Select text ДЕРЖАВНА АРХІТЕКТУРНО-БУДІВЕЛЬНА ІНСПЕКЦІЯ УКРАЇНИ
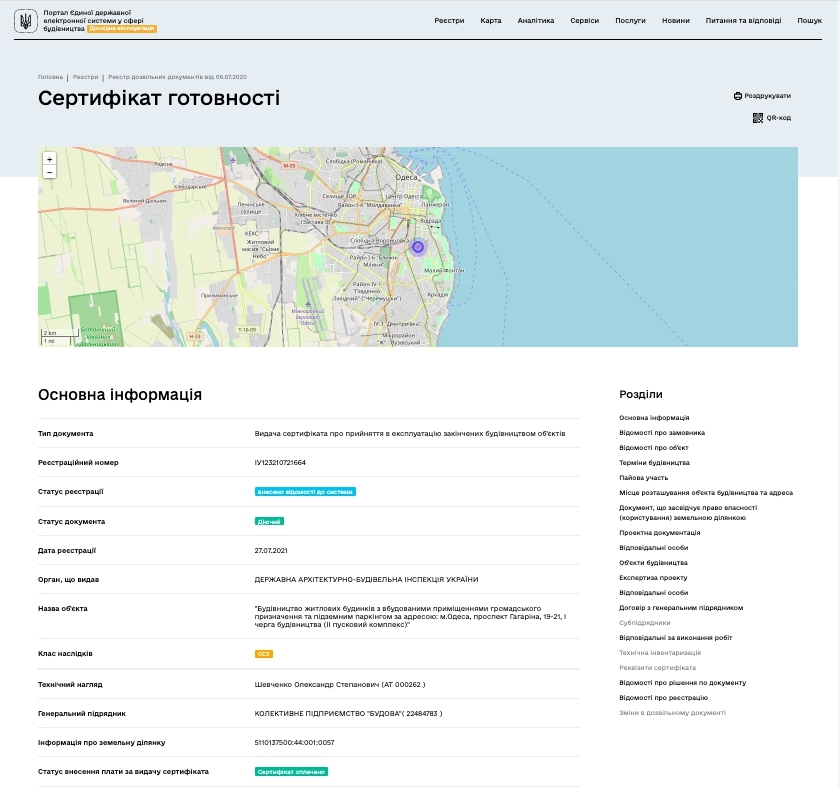Image resolution: width=840 pixels, height=788 pixels. (x=366, y=580)
